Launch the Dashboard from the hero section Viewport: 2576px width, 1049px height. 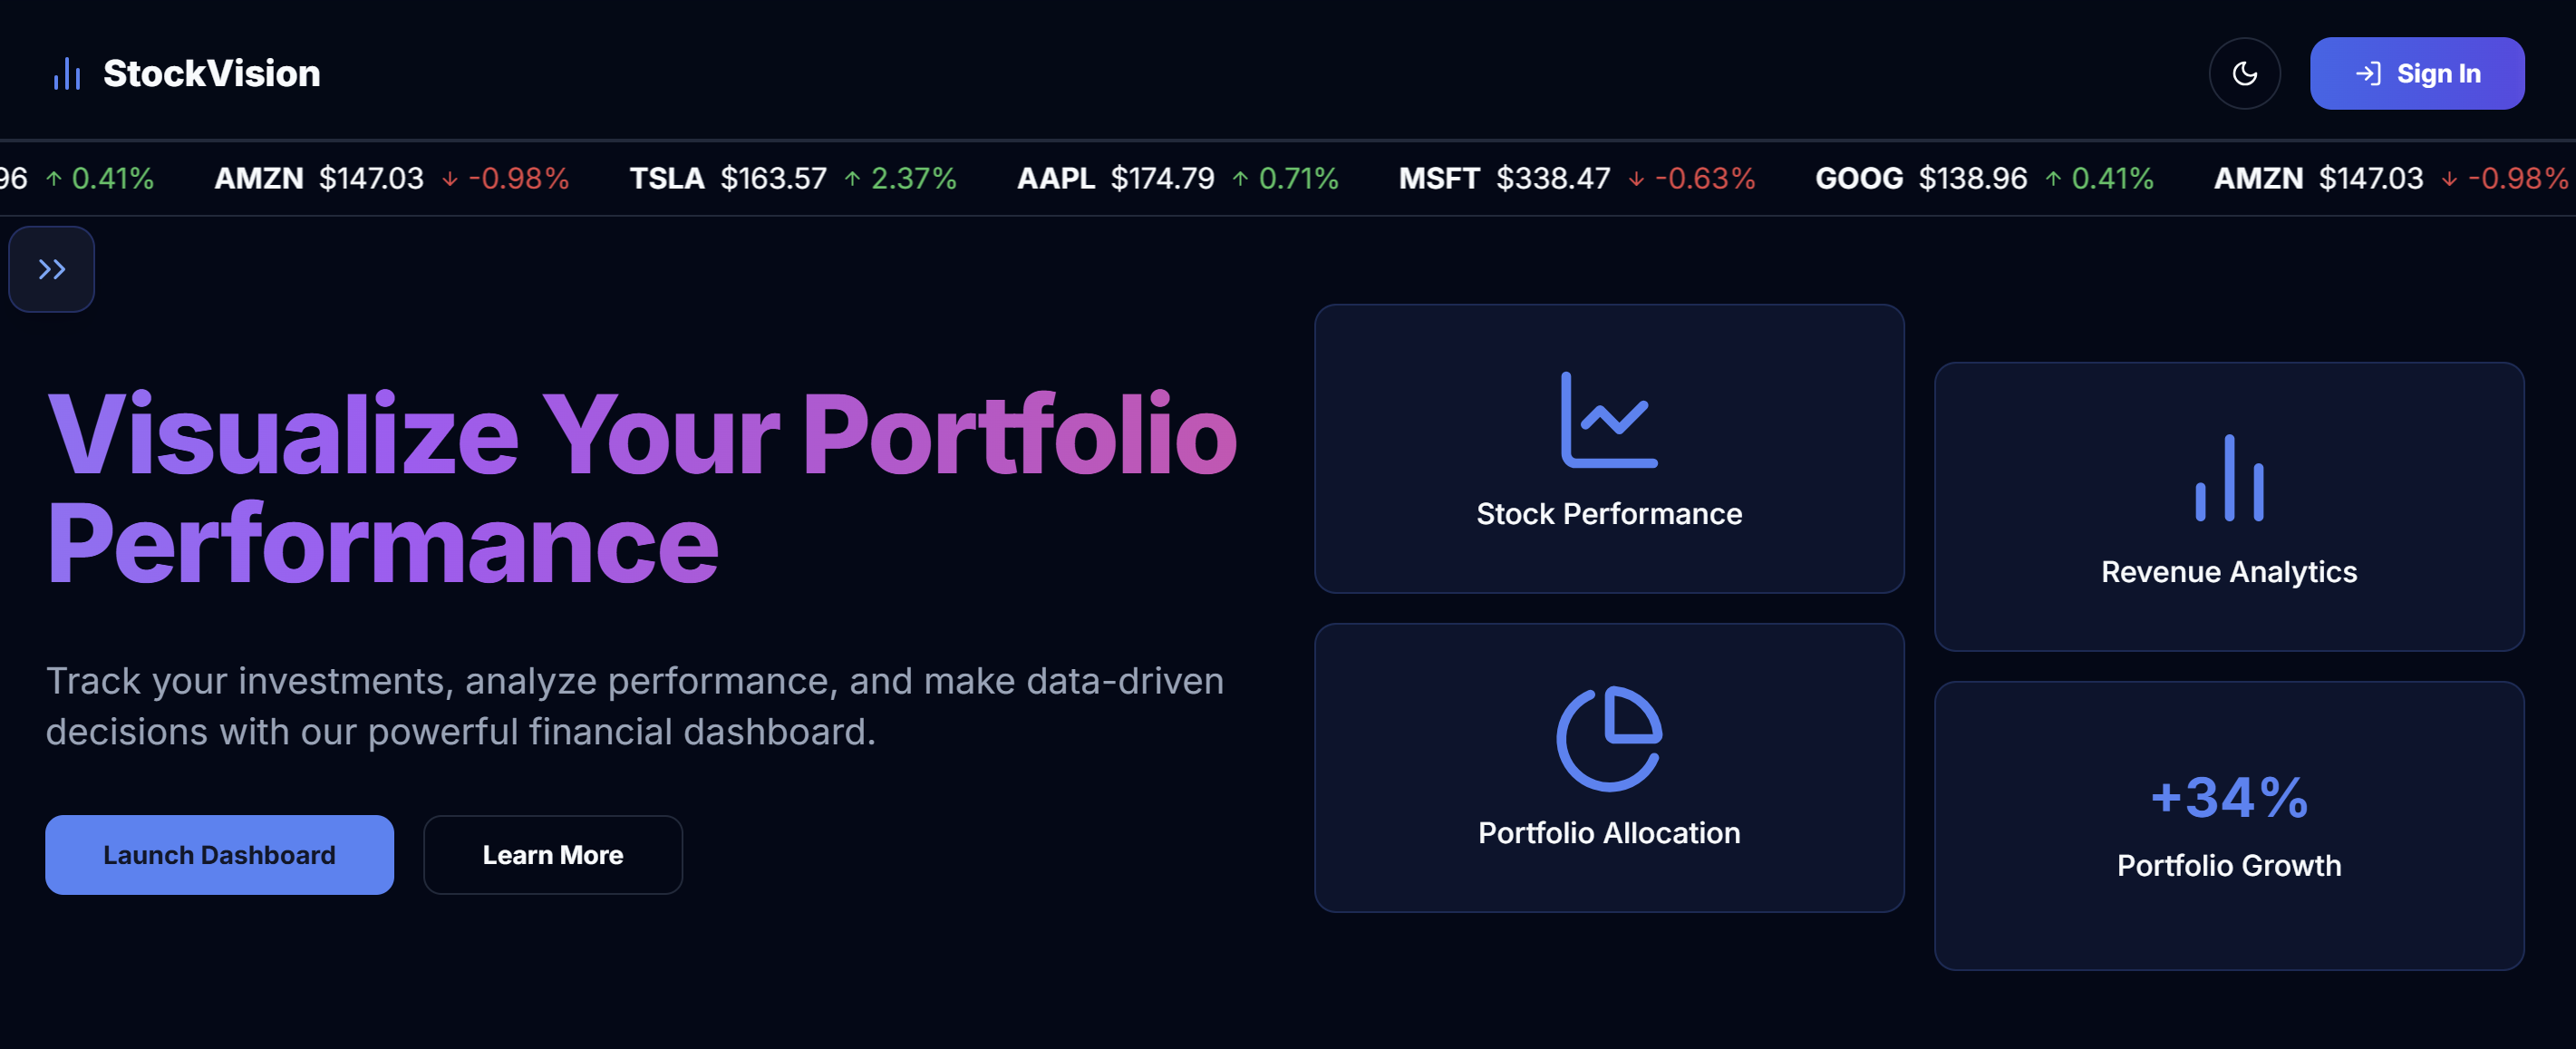click(x=219, y=855)
